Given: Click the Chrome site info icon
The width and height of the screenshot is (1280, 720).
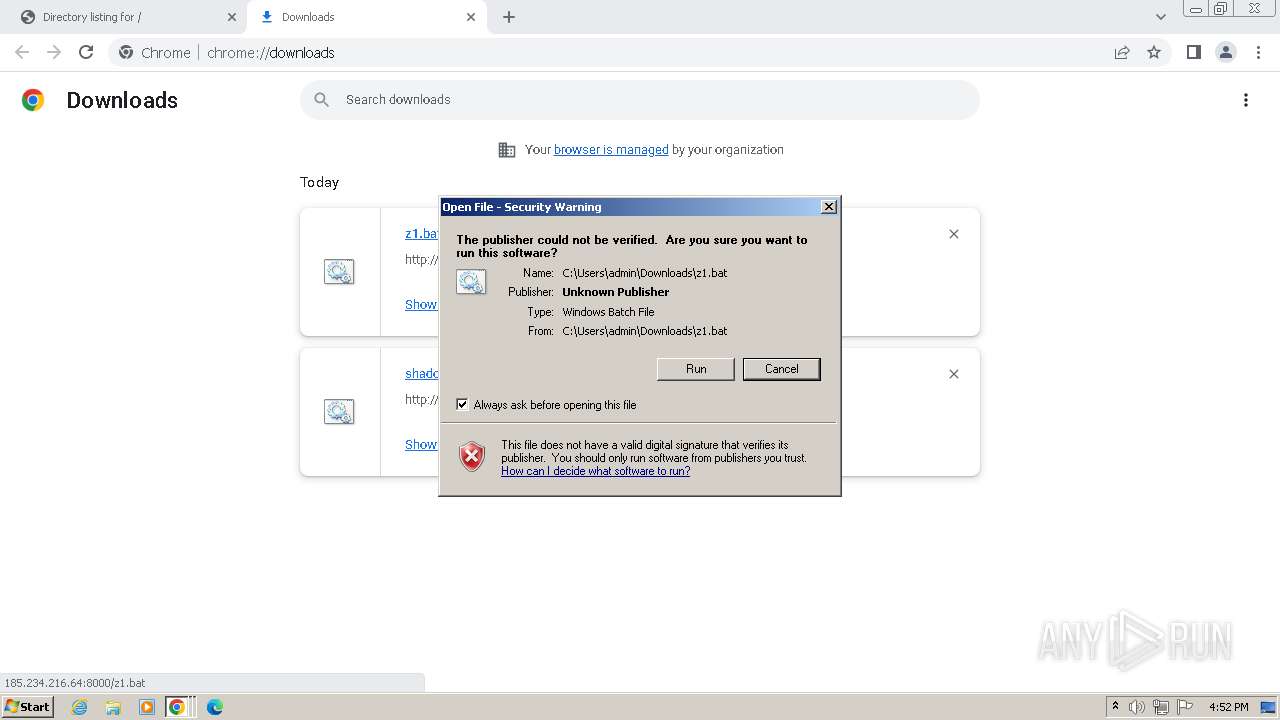Looking at the screenshot, I should [126, 52].
